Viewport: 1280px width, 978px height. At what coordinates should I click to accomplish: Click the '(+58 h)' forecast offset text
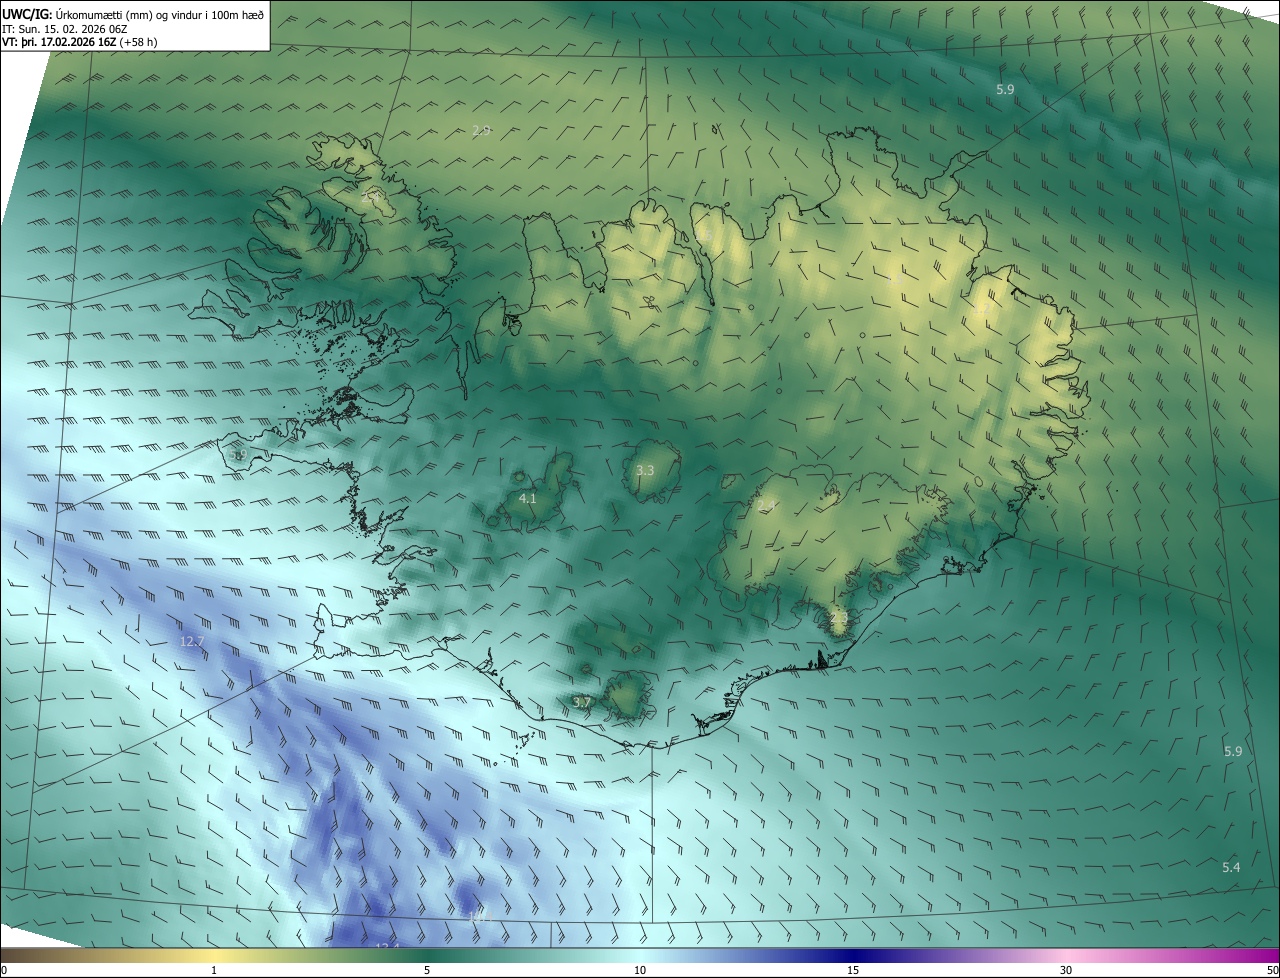(138, 42)
